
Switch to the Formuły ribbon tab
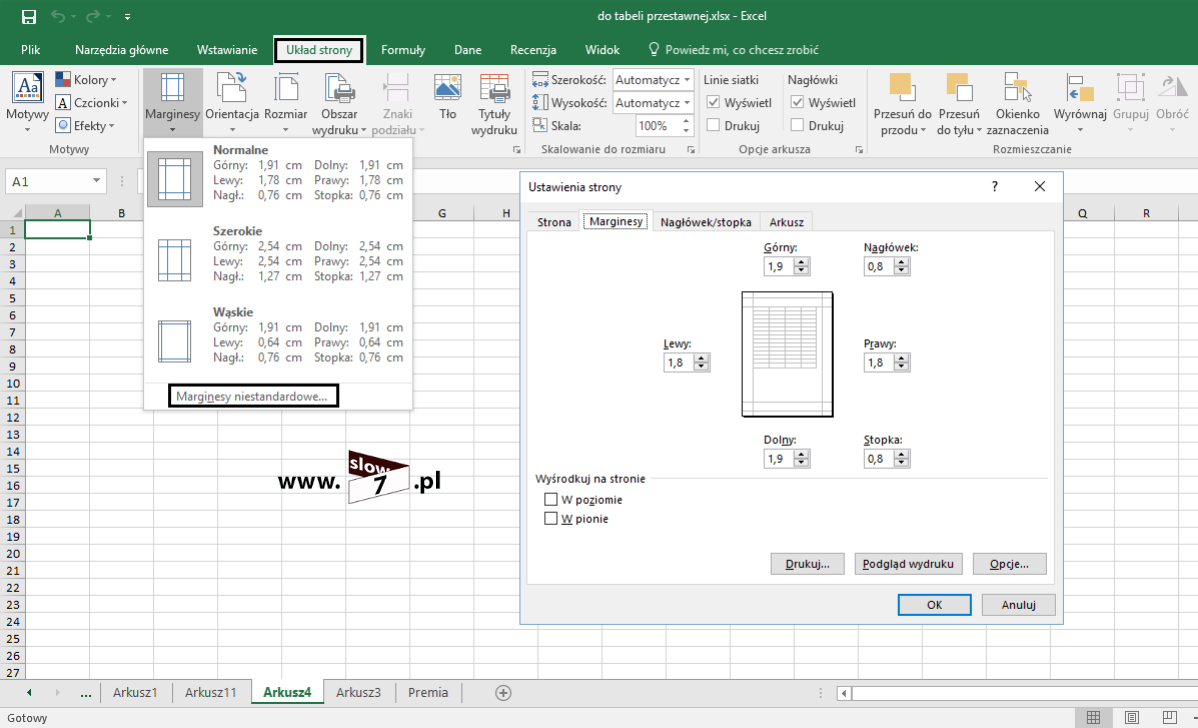click(403, 50)
